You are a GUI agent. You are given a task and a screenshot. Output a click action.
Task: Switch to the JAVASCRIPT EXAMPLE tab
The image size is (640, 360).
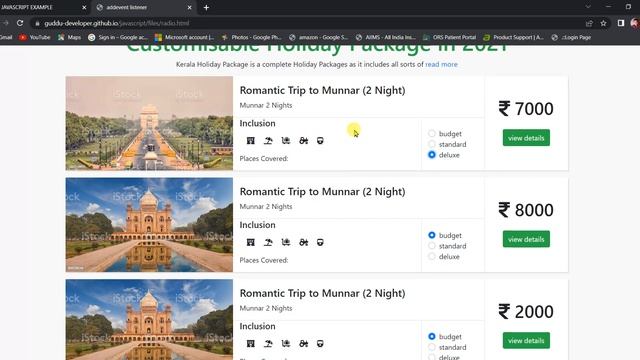pos(43,7)
